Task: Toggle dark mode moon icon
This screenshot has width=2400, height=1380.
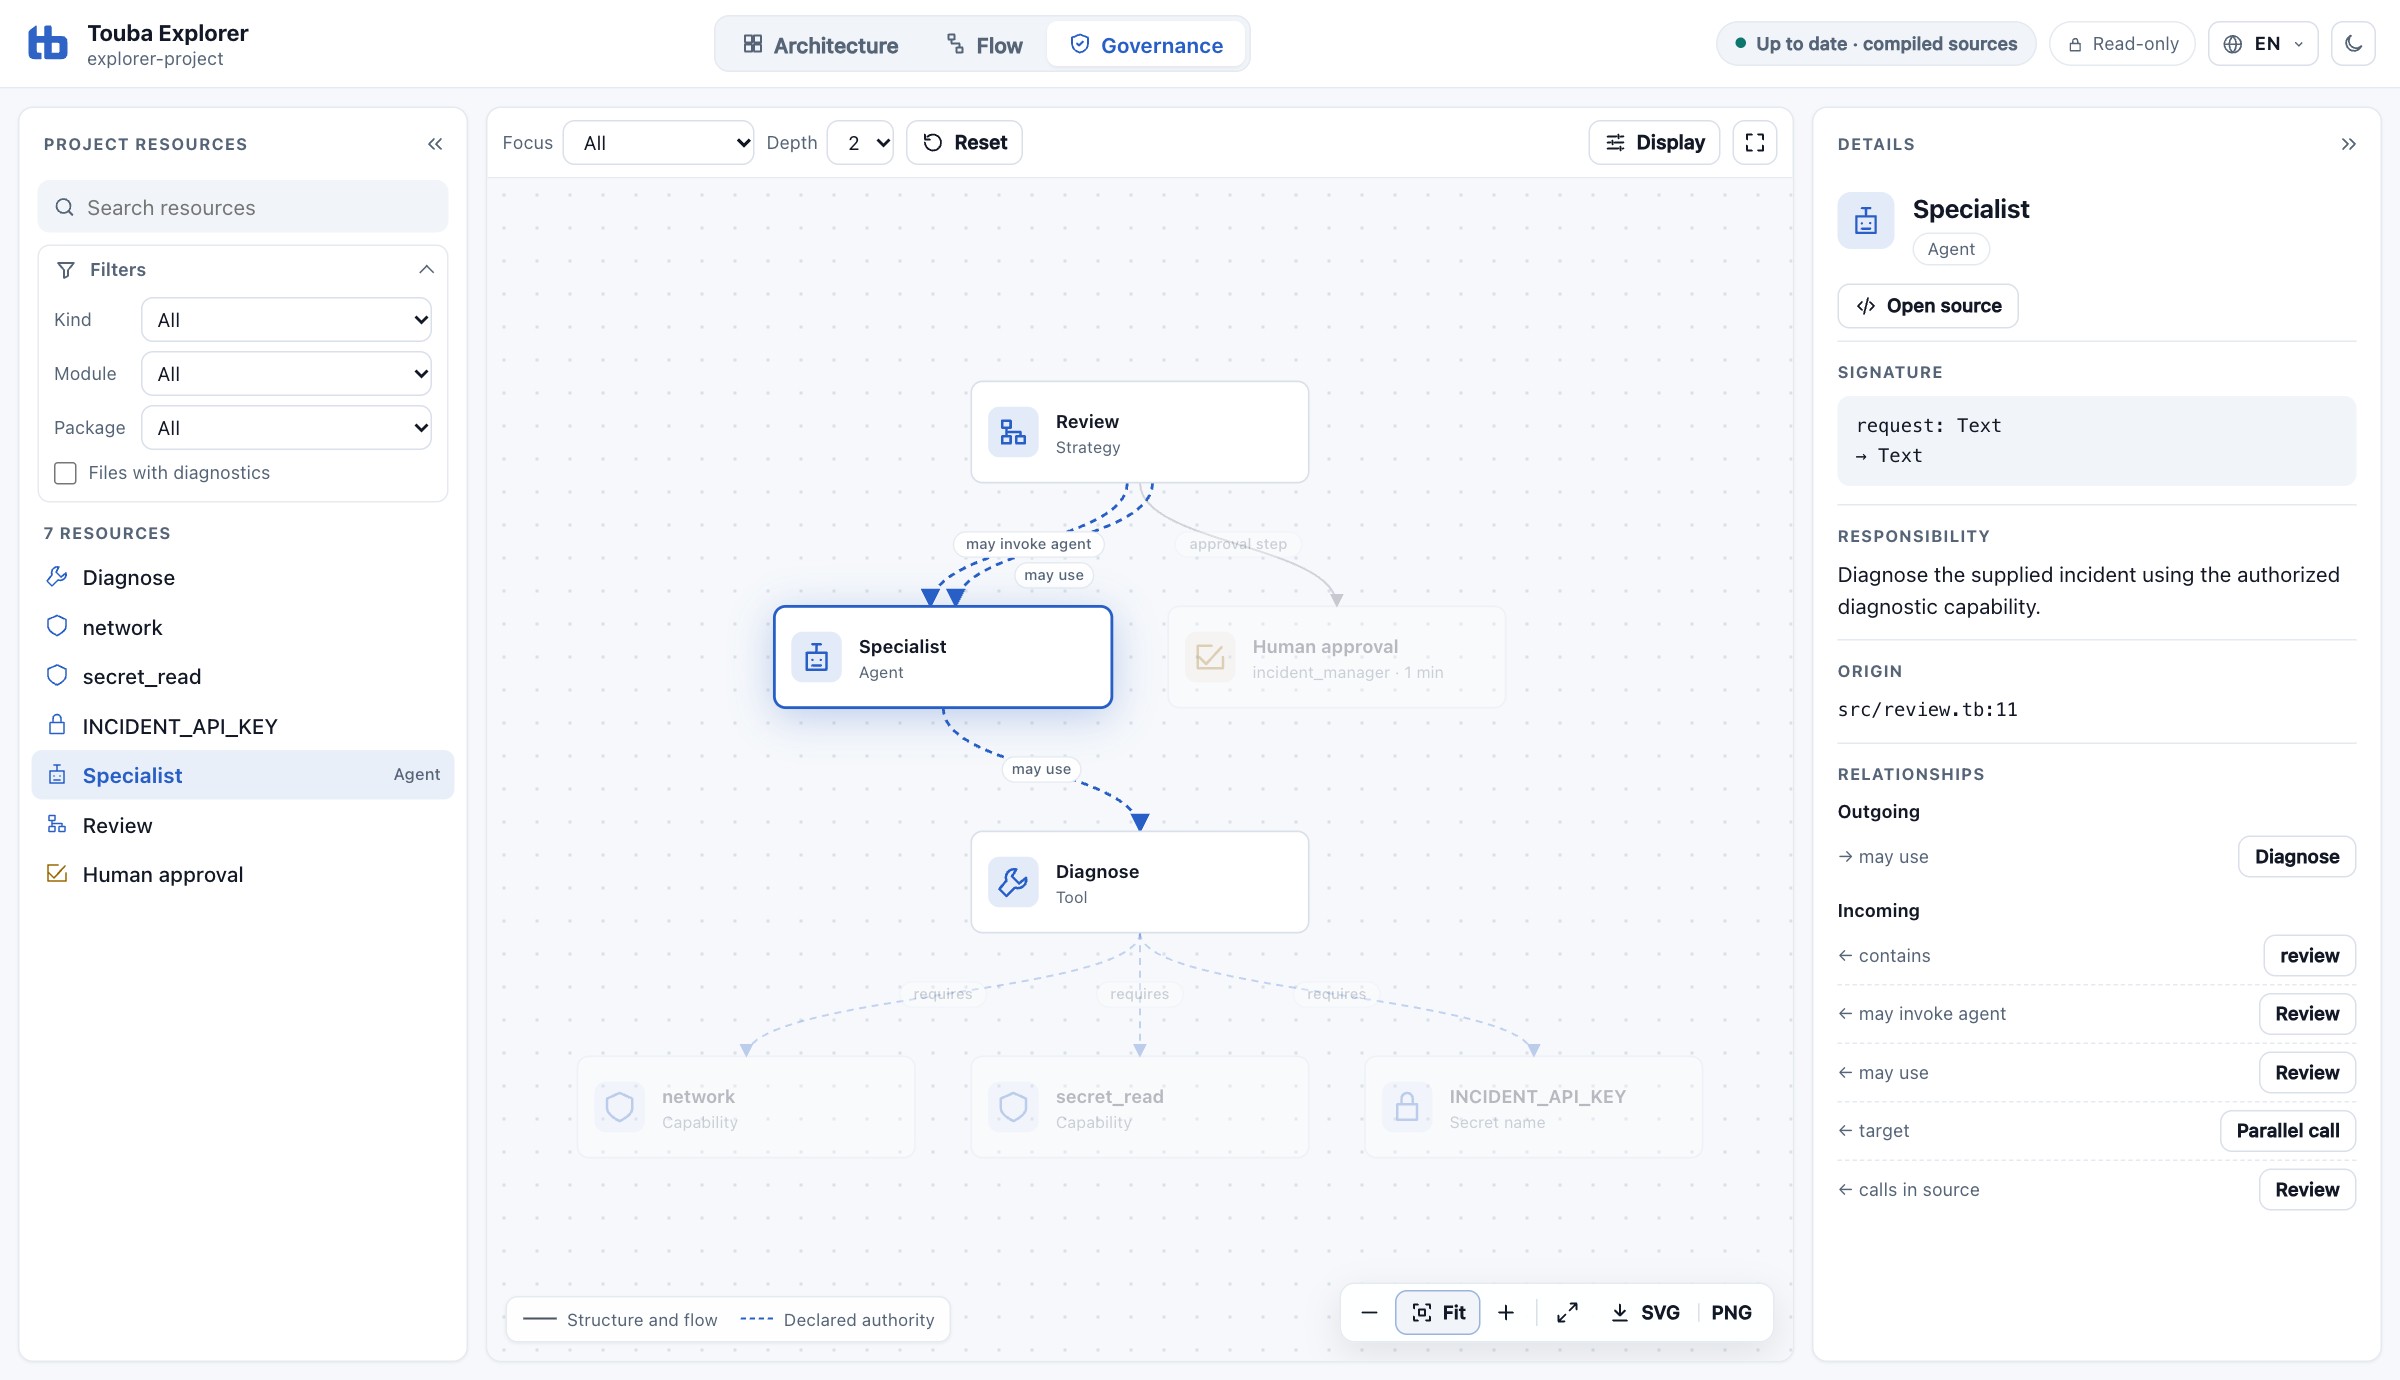Action: pyautogui.click(x=2353, y=44)
